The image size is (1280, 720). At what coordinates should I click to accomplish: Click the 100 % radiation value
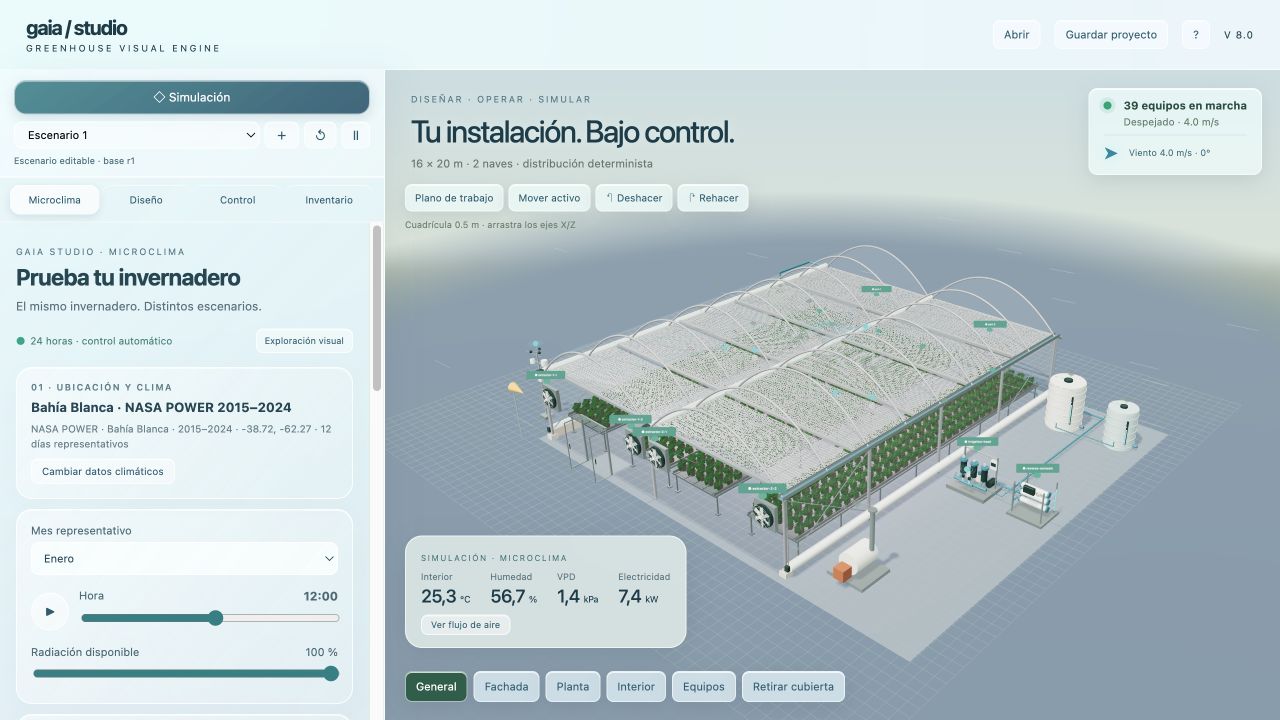coord(322,652)
